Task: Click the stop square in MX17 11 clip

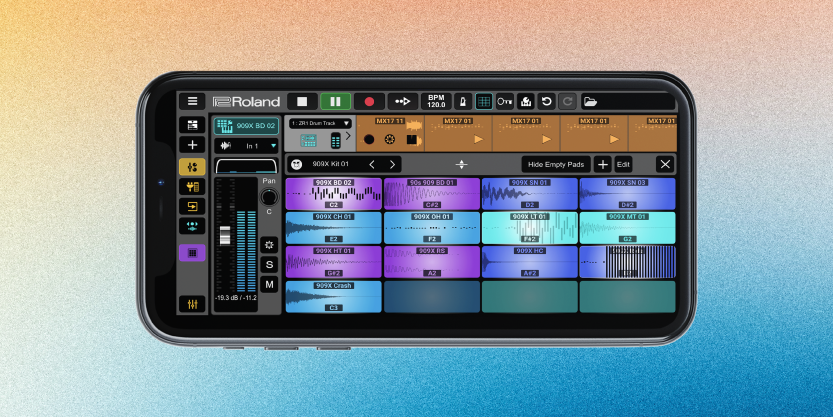Action: pyautogui.click(x=412, y=140)
